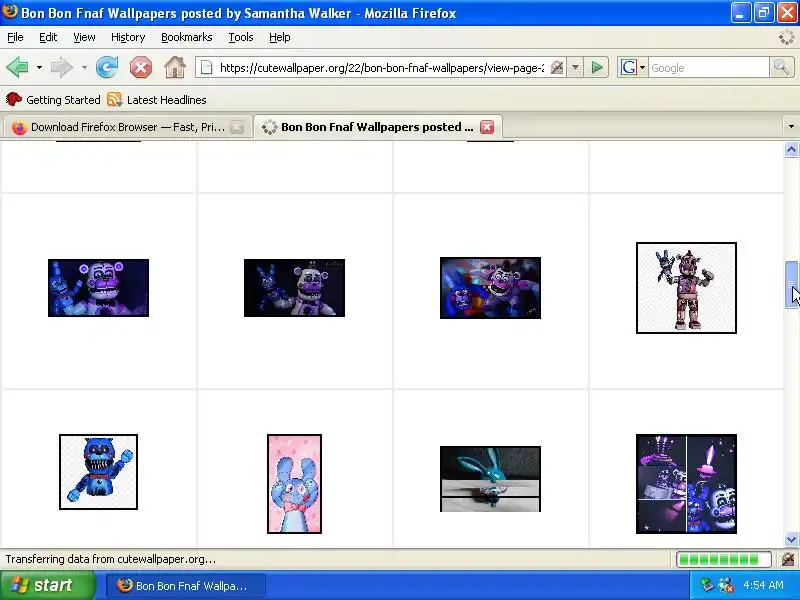Screen dimensions: 800x600
Task: Stop loading with the red X icon
Action: (141, 67)
